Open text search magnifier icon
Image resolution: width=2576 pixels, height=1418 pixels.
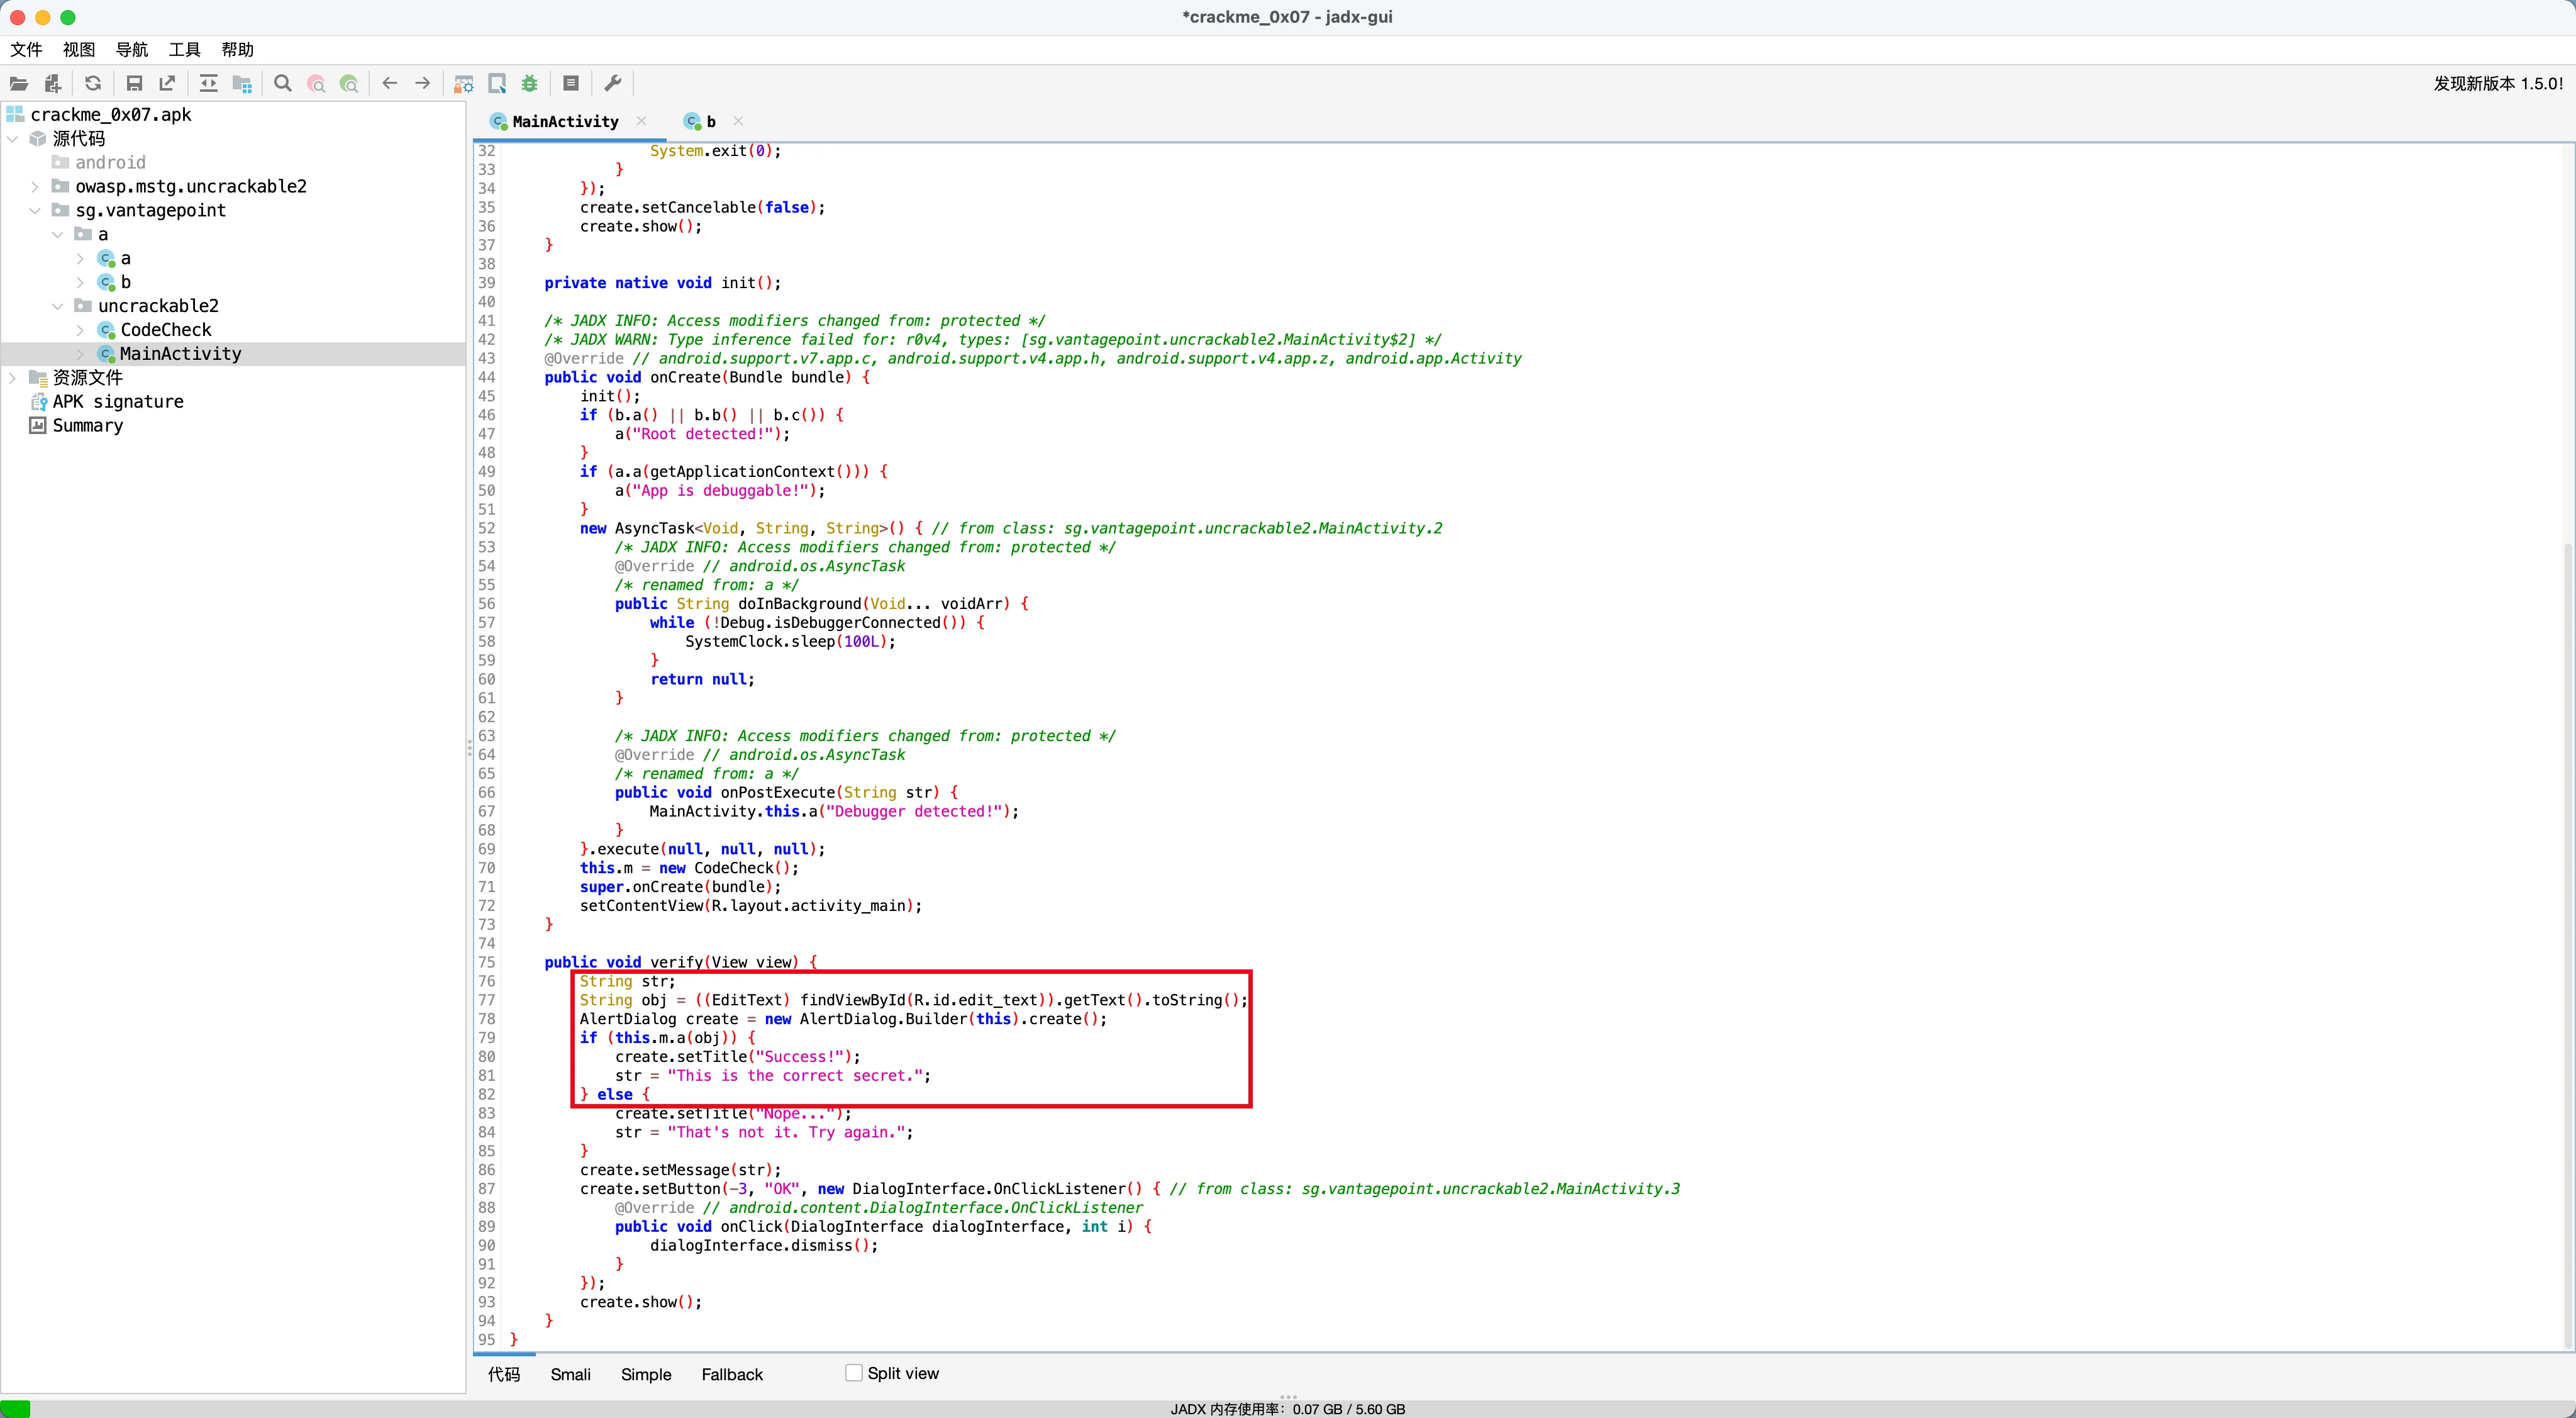click(283, 84)
